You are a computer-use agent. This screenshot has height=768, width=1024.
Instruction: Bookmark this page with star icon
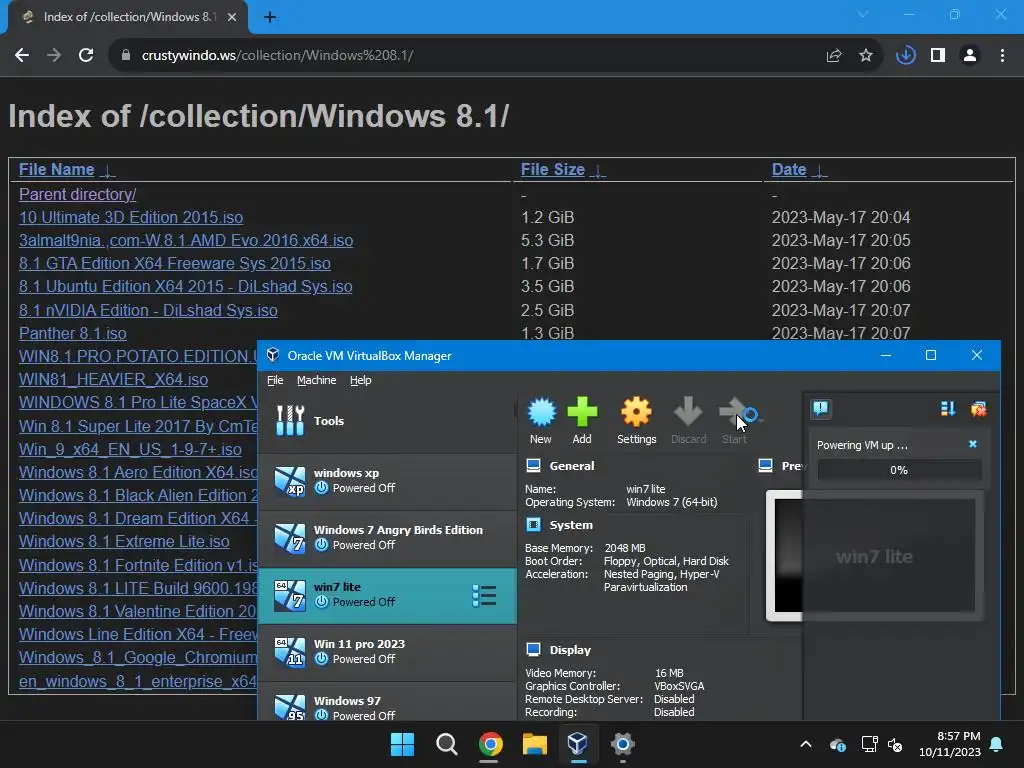tap(866, 56)
